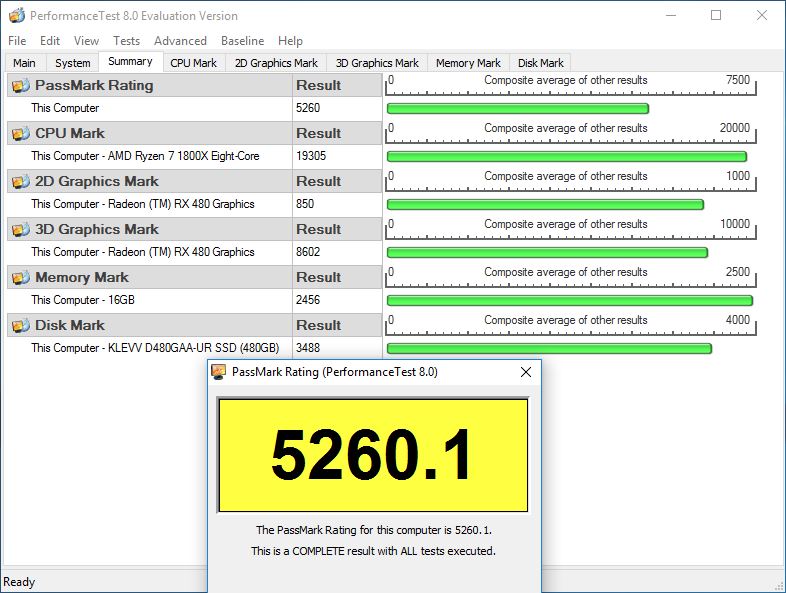
Task: Select the KLEVV D480GAA-UR SSD row text
Action: 155,348
